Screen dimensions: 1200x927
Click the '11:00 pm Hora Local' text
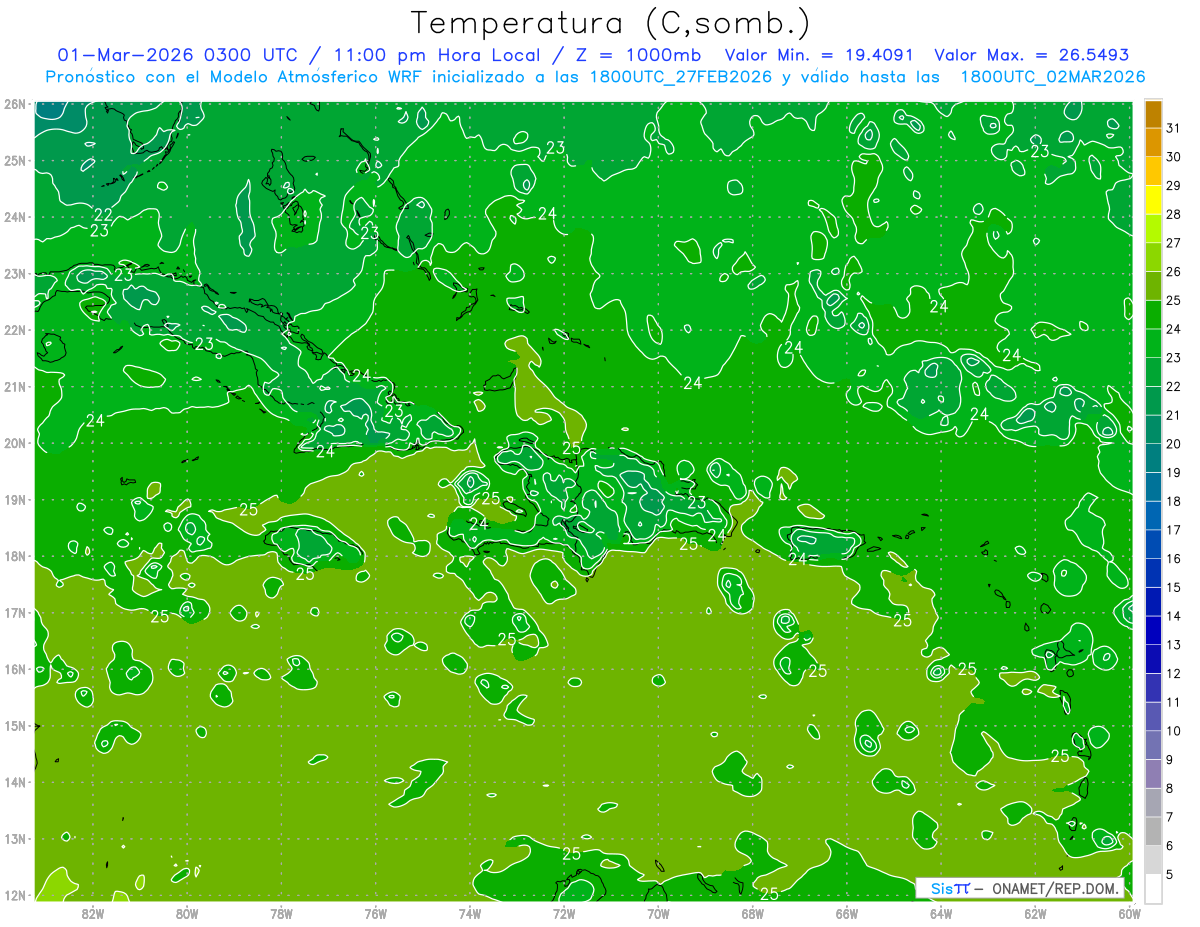434,55
